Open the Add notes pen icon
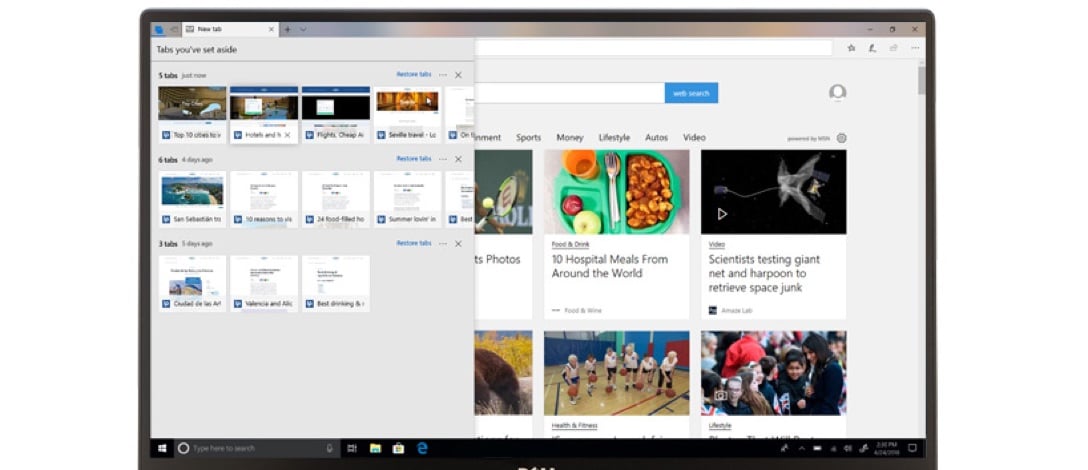Image resolution: width=1088 pixels, height=470 pixels. tap(872, 48)
